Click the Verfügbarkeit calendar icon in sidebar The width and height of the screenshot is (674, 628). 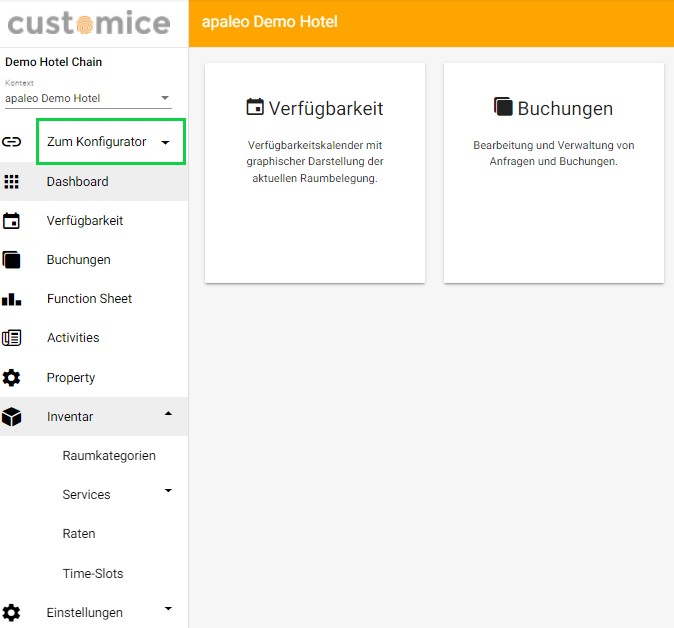[12, 221]
